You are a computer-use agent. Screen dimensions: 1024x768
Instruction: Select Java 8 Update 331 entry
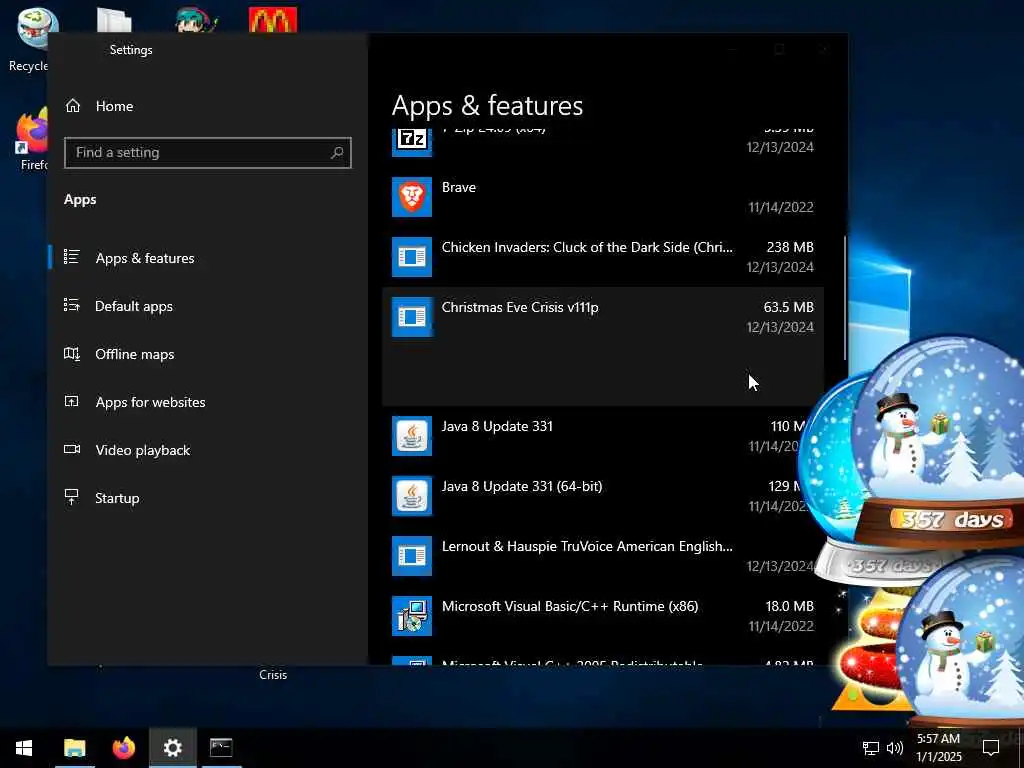pyautogui.click(x=593, y=436)
